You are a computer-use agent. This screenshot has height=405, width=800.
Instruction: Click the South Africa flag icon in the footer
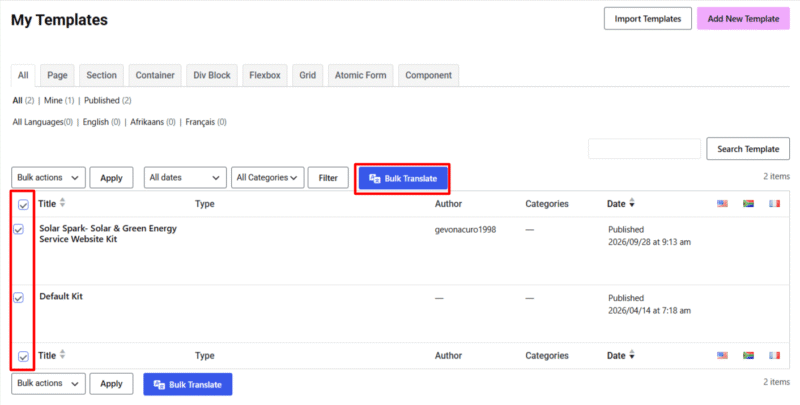click(748, 356)
